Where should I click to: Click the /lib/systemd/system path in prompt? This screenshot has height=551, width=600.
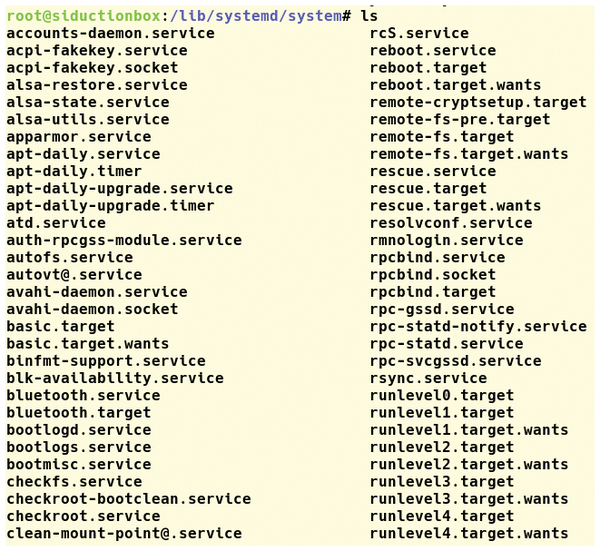click(256, 16)
